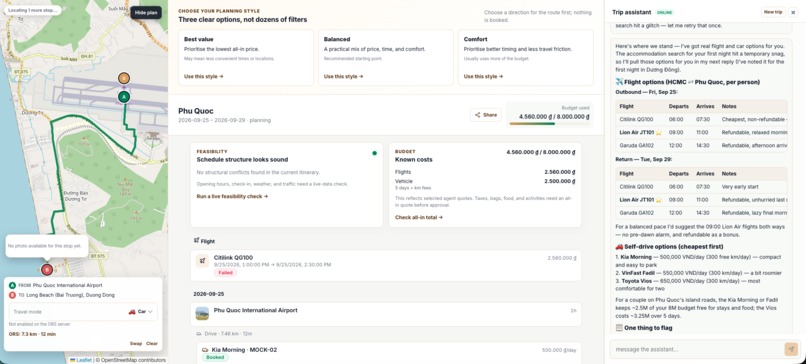Click the star beside outbound Lion Air JT101
Screen dimensions: 806x364
pos(658,132)
